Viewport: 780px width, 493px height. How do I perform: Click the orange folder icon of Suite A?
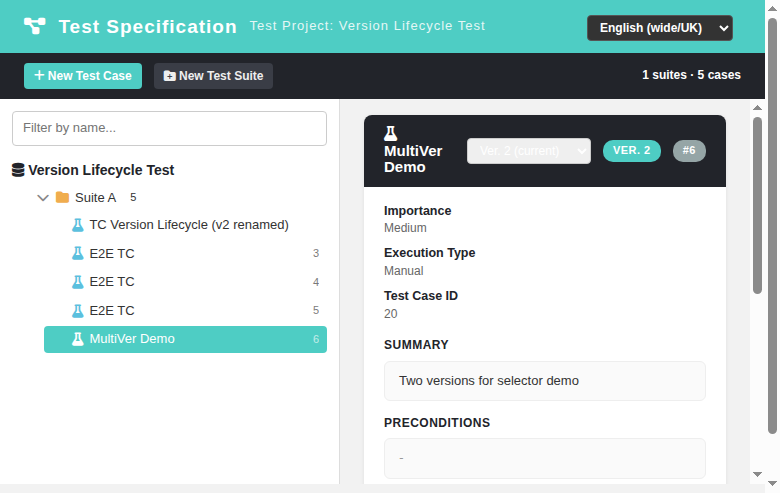[x=62, y=197]
